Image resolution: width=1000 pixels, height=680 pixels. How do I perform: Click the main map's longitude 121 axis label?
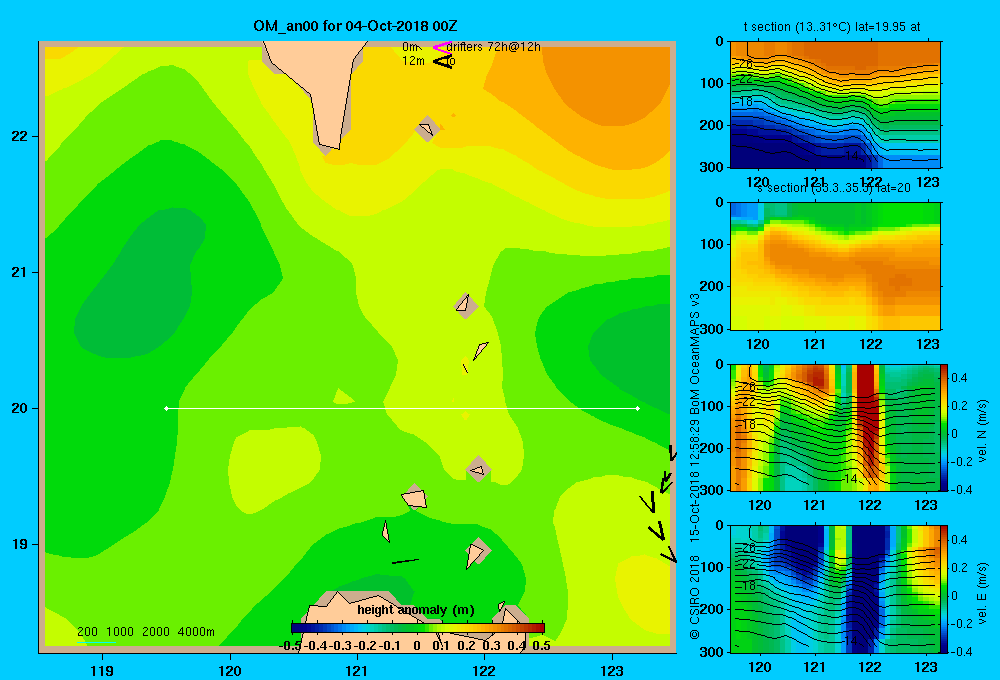(357, 670)
